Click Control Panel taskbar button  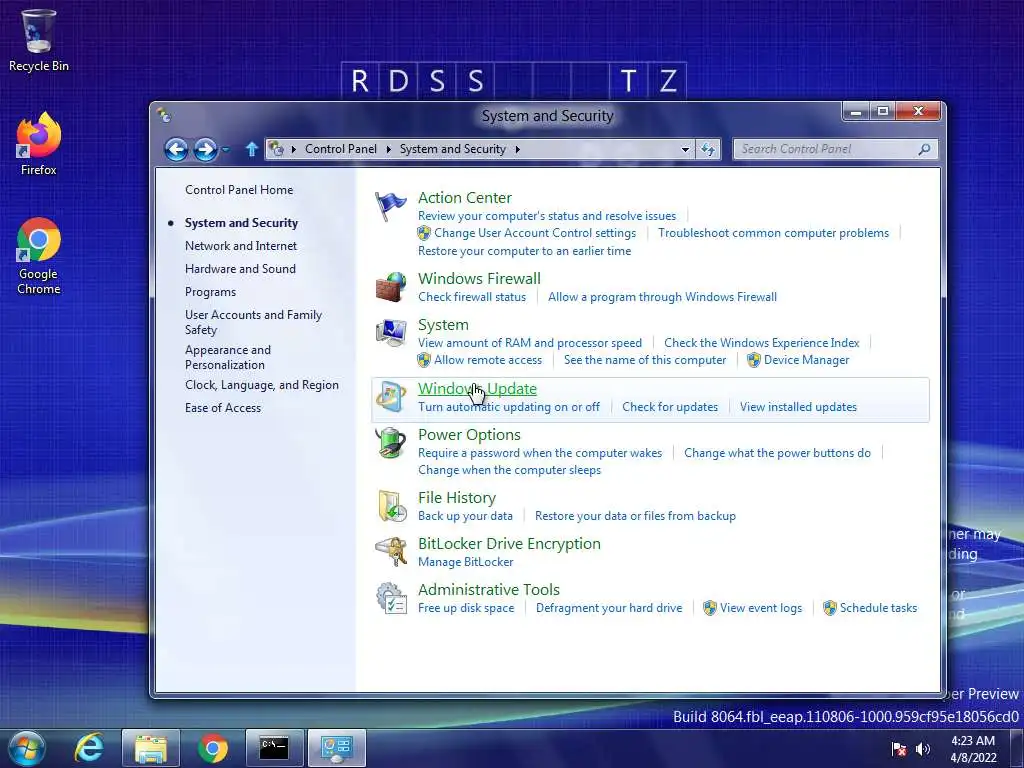pos(336,748)
